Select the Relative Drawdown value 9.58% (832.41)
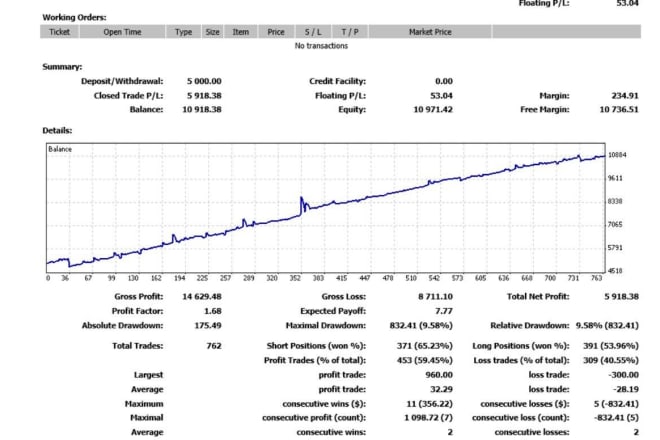The width and height of the screenshot is (660, 440). pyautogui.click(x=607, y=325)
